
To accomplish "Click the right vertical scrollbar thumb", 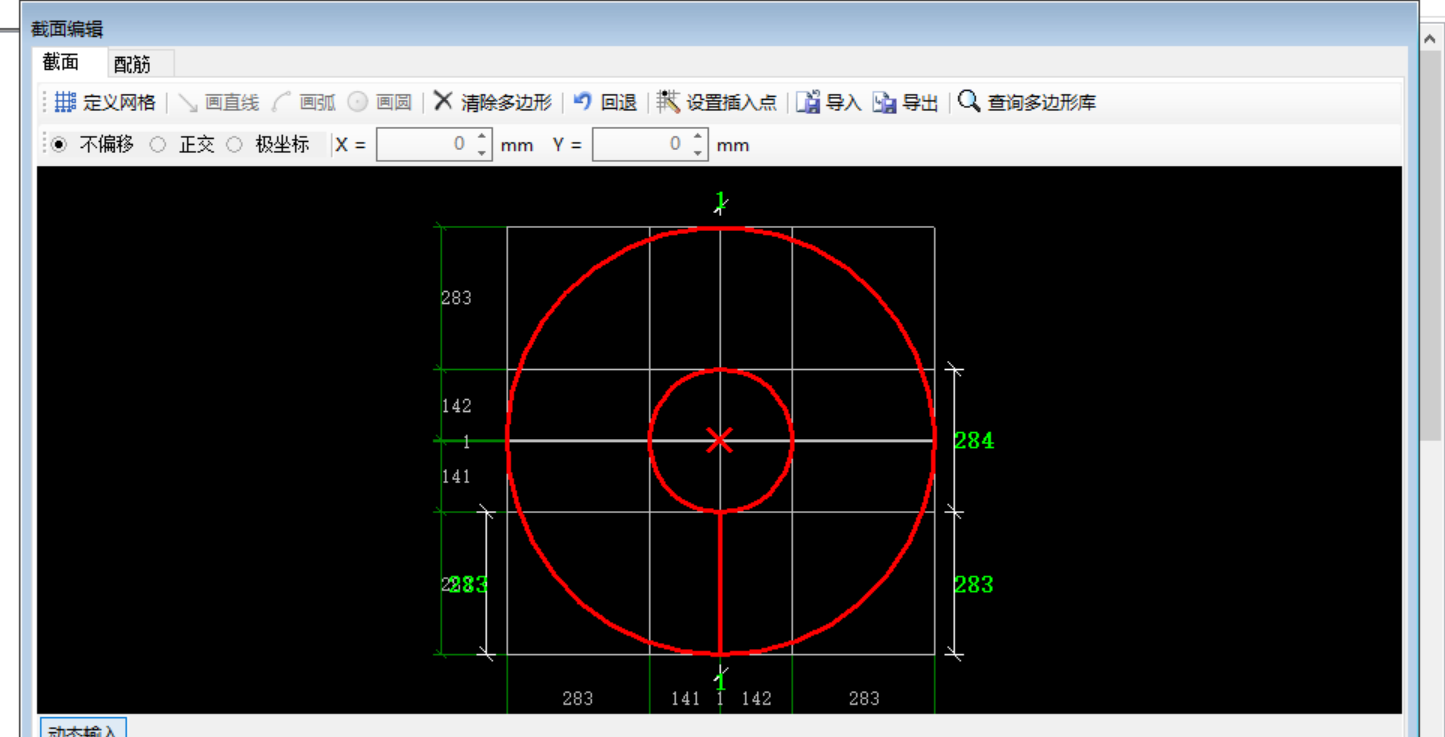I will point(1432,247).
